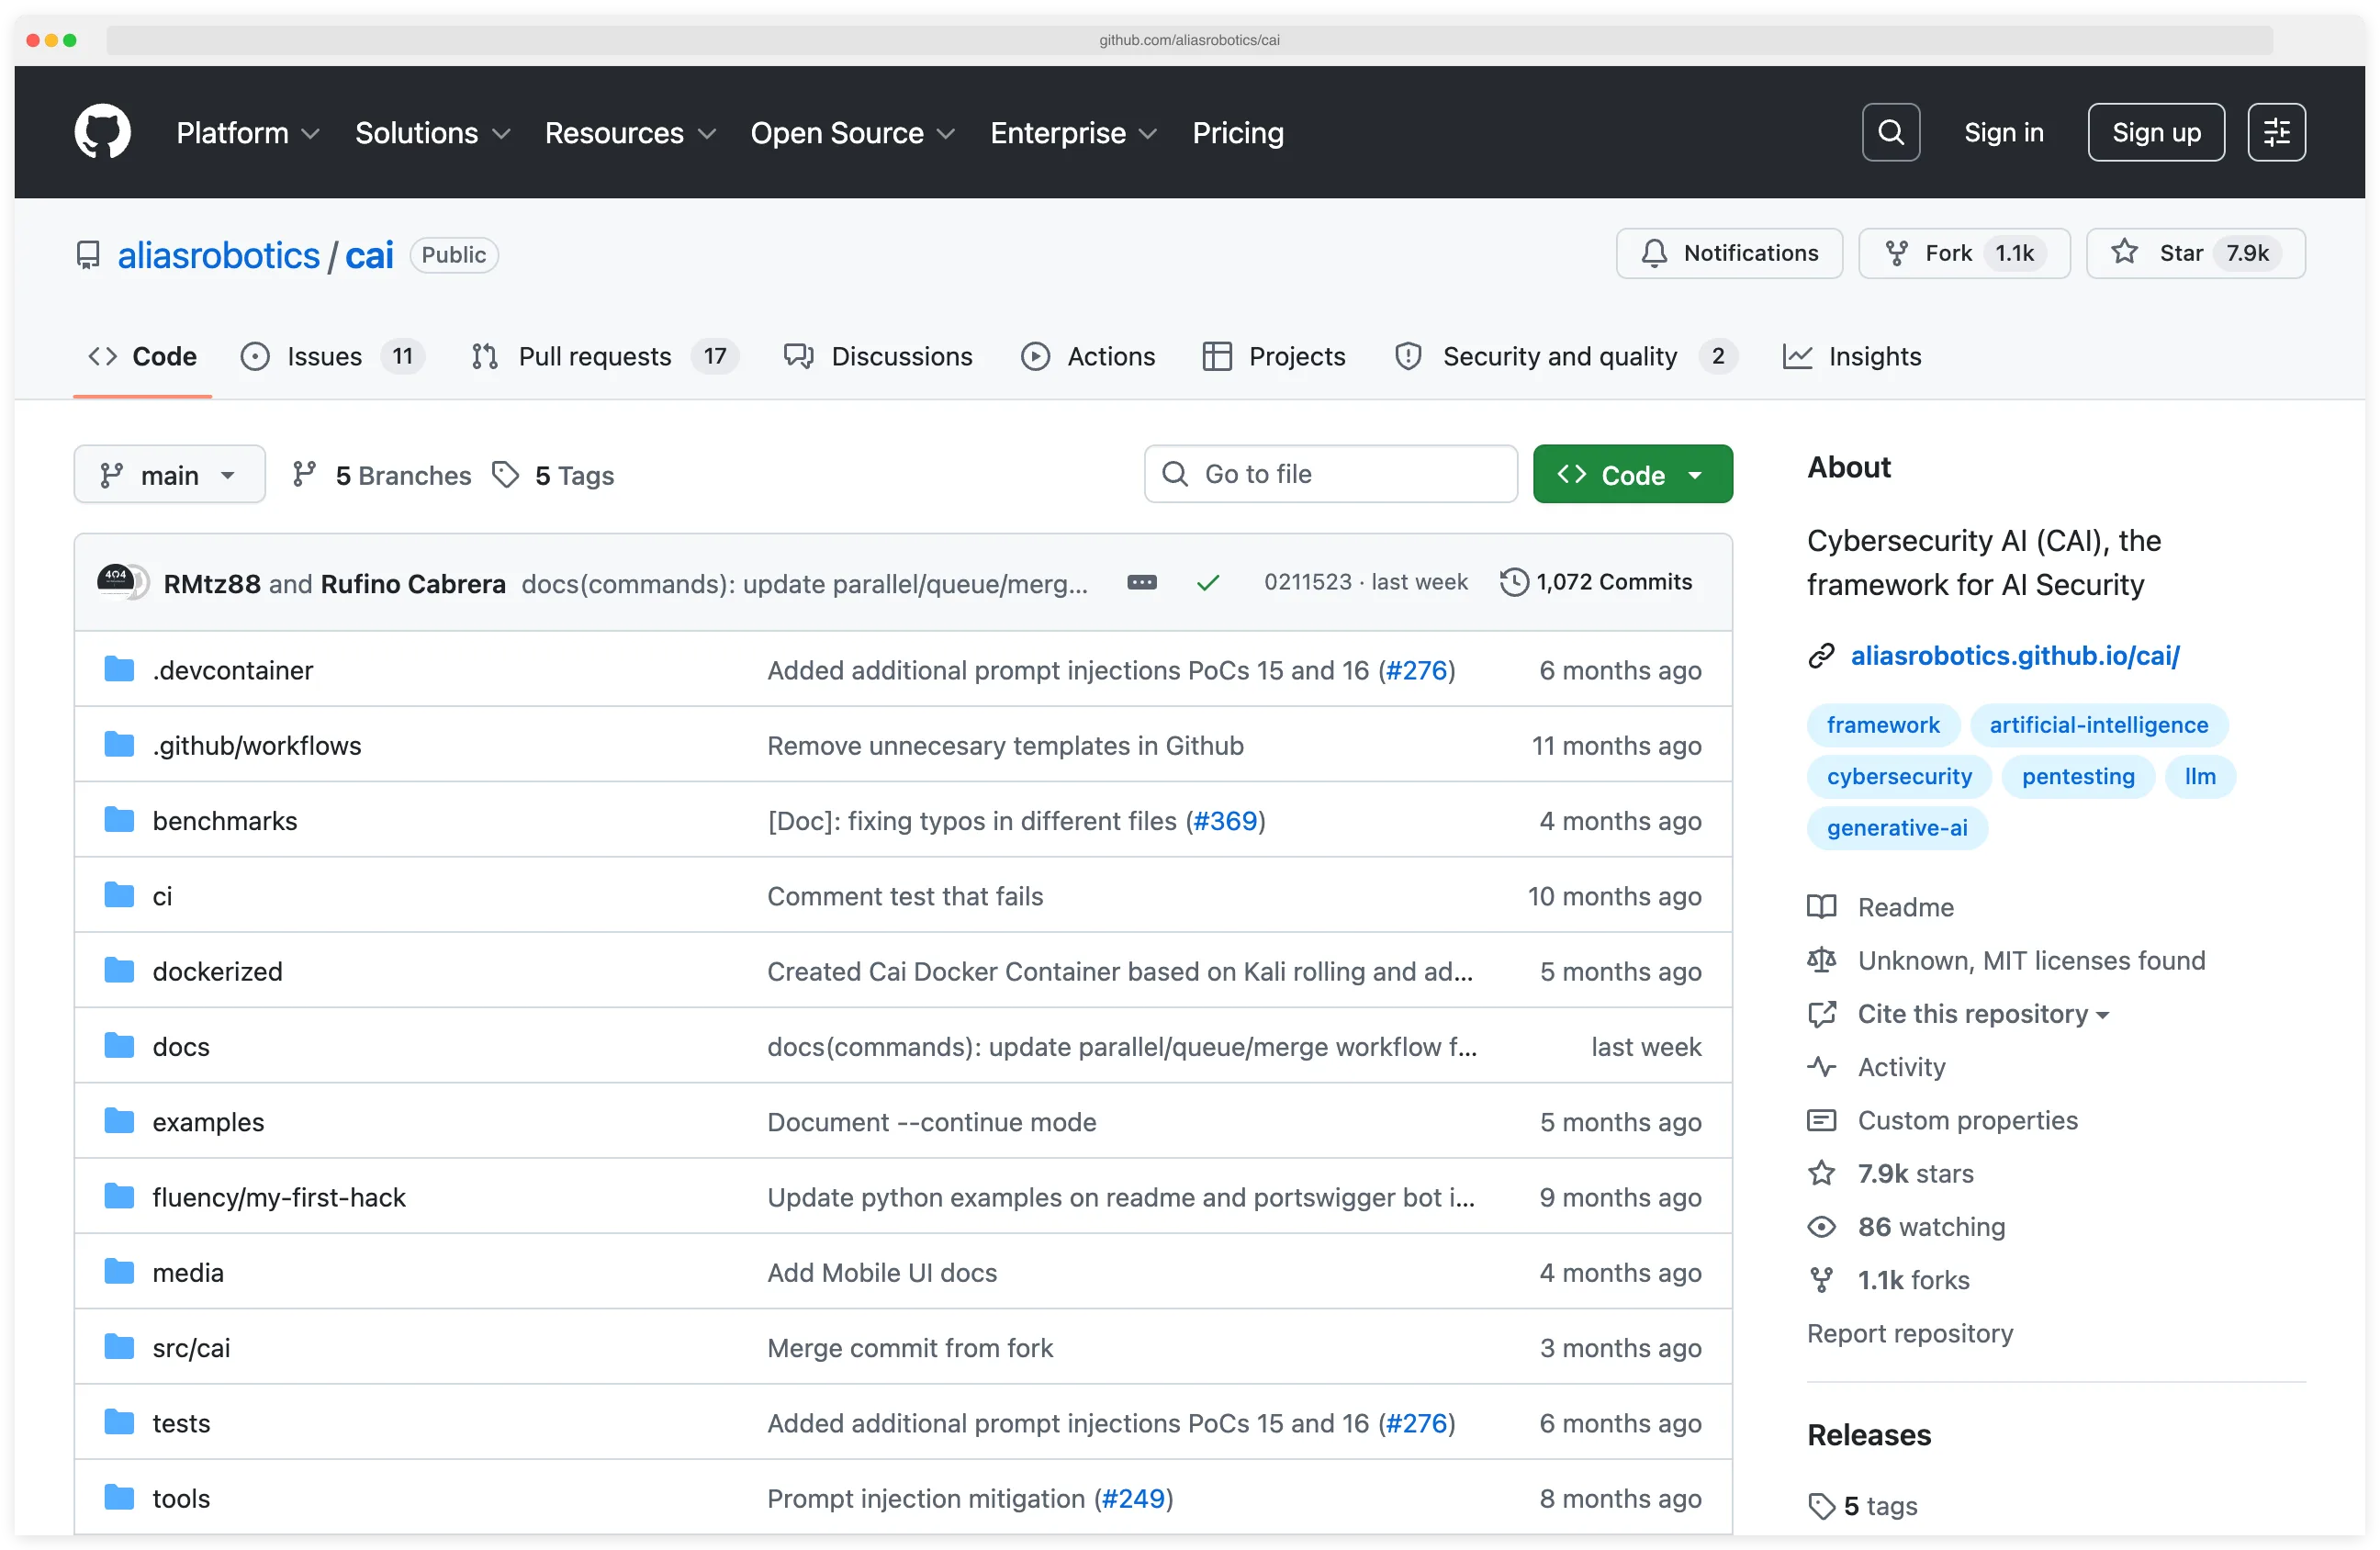Click the commit history clock icon
The image size is (2380, 1550).
[x=1514, y=581]
